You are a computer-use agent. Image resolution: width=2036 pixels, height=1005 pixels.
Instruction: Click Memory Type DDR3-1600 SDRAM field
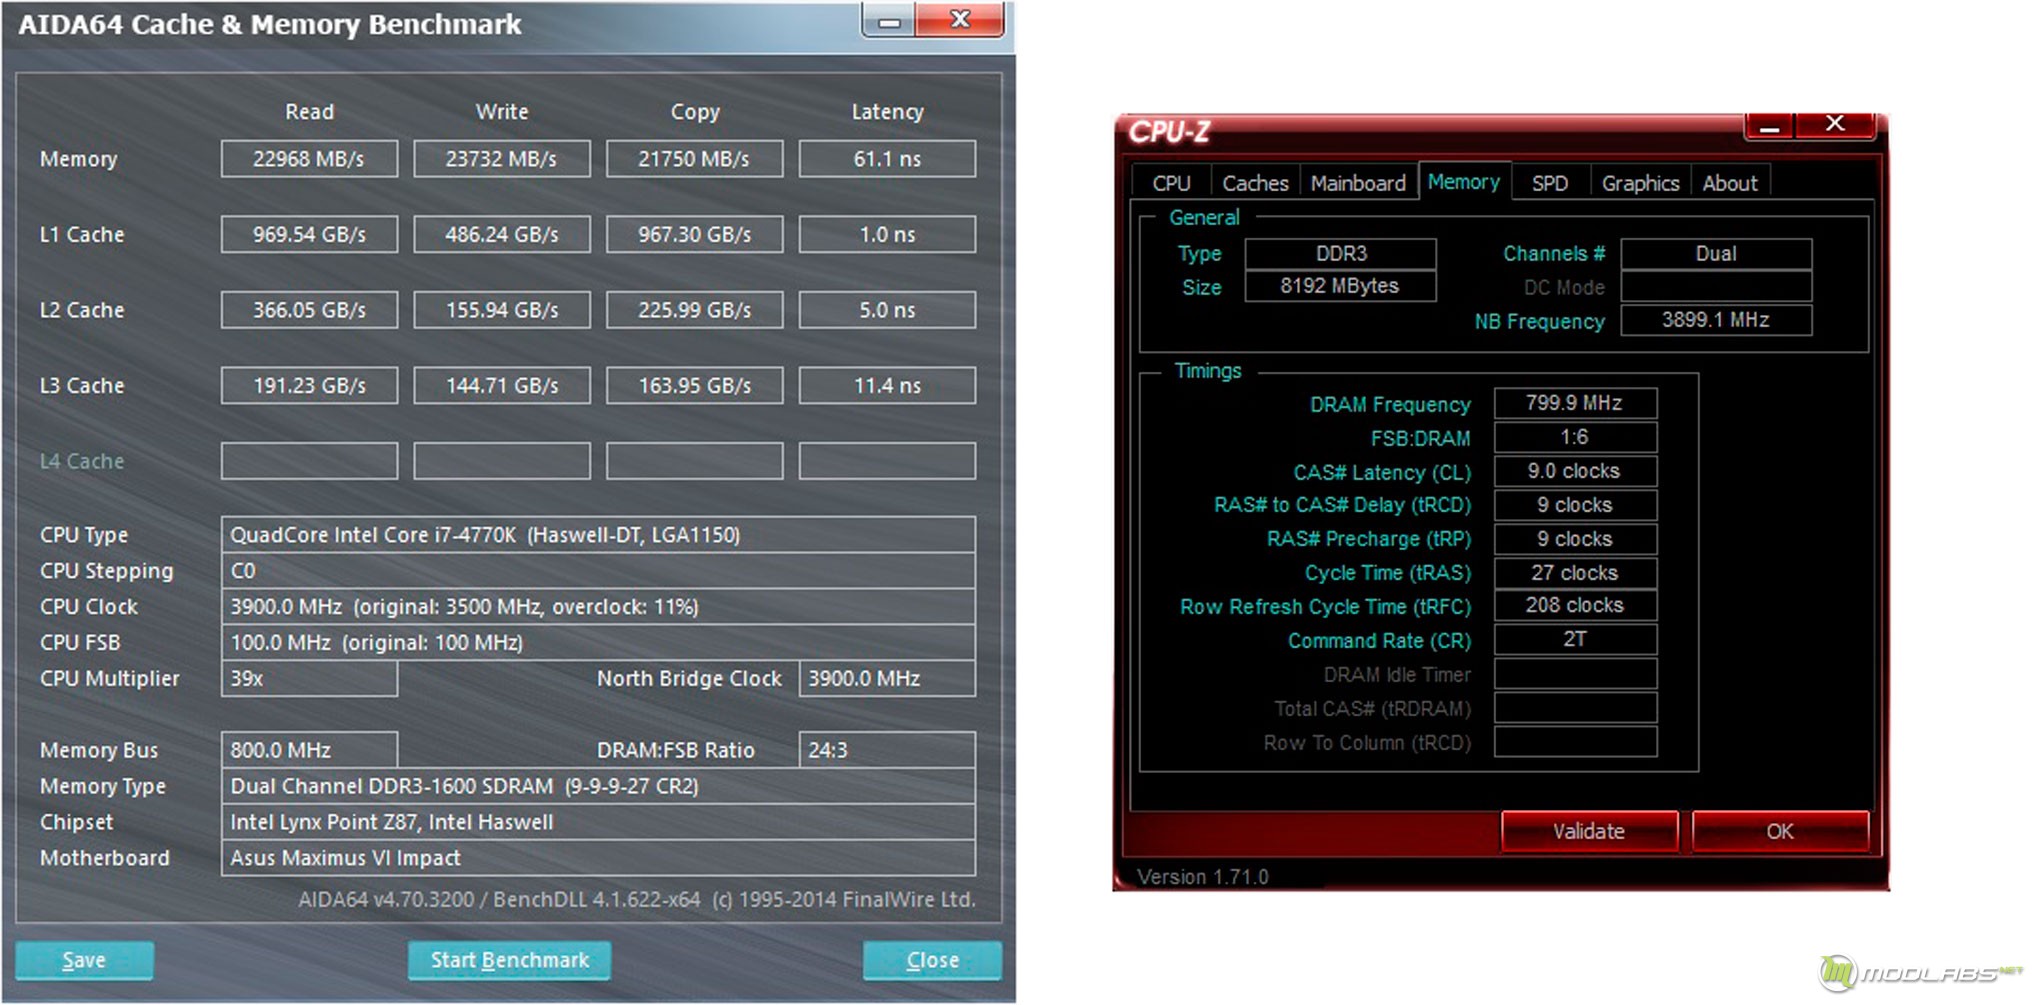[x=598, y=786]
